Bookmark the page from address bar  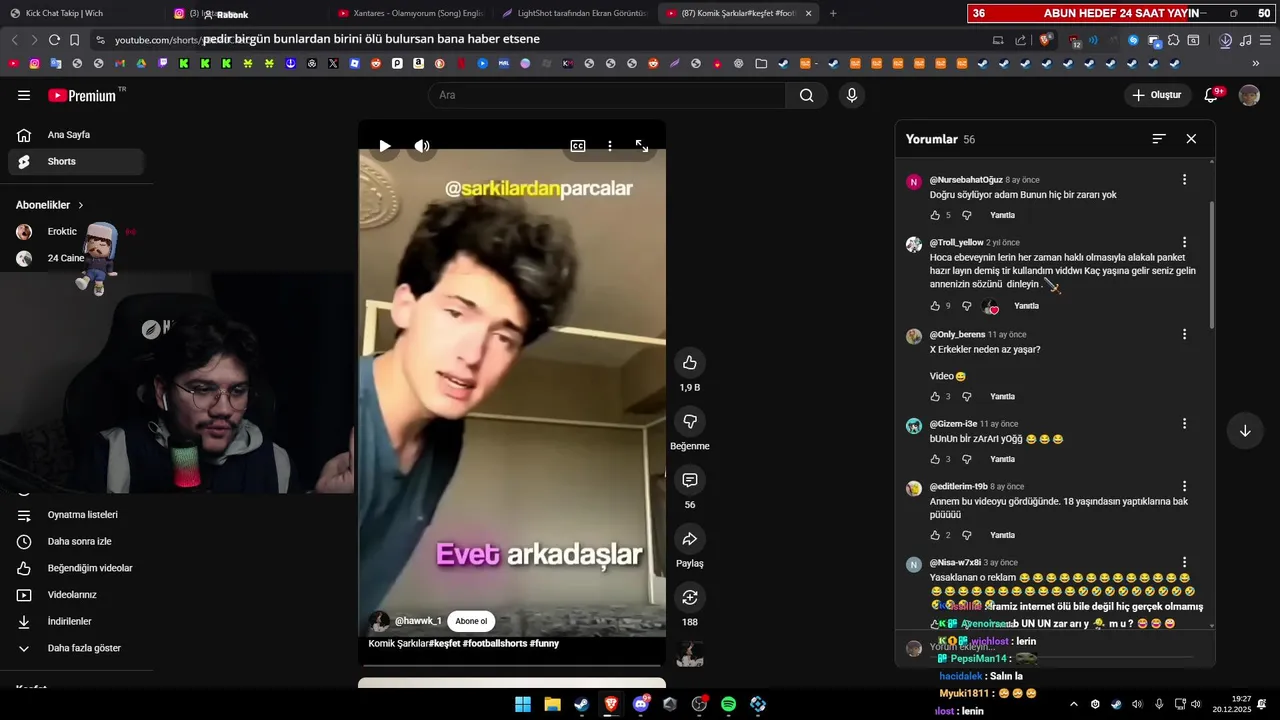pyautogui.click(x=74, y=40)
